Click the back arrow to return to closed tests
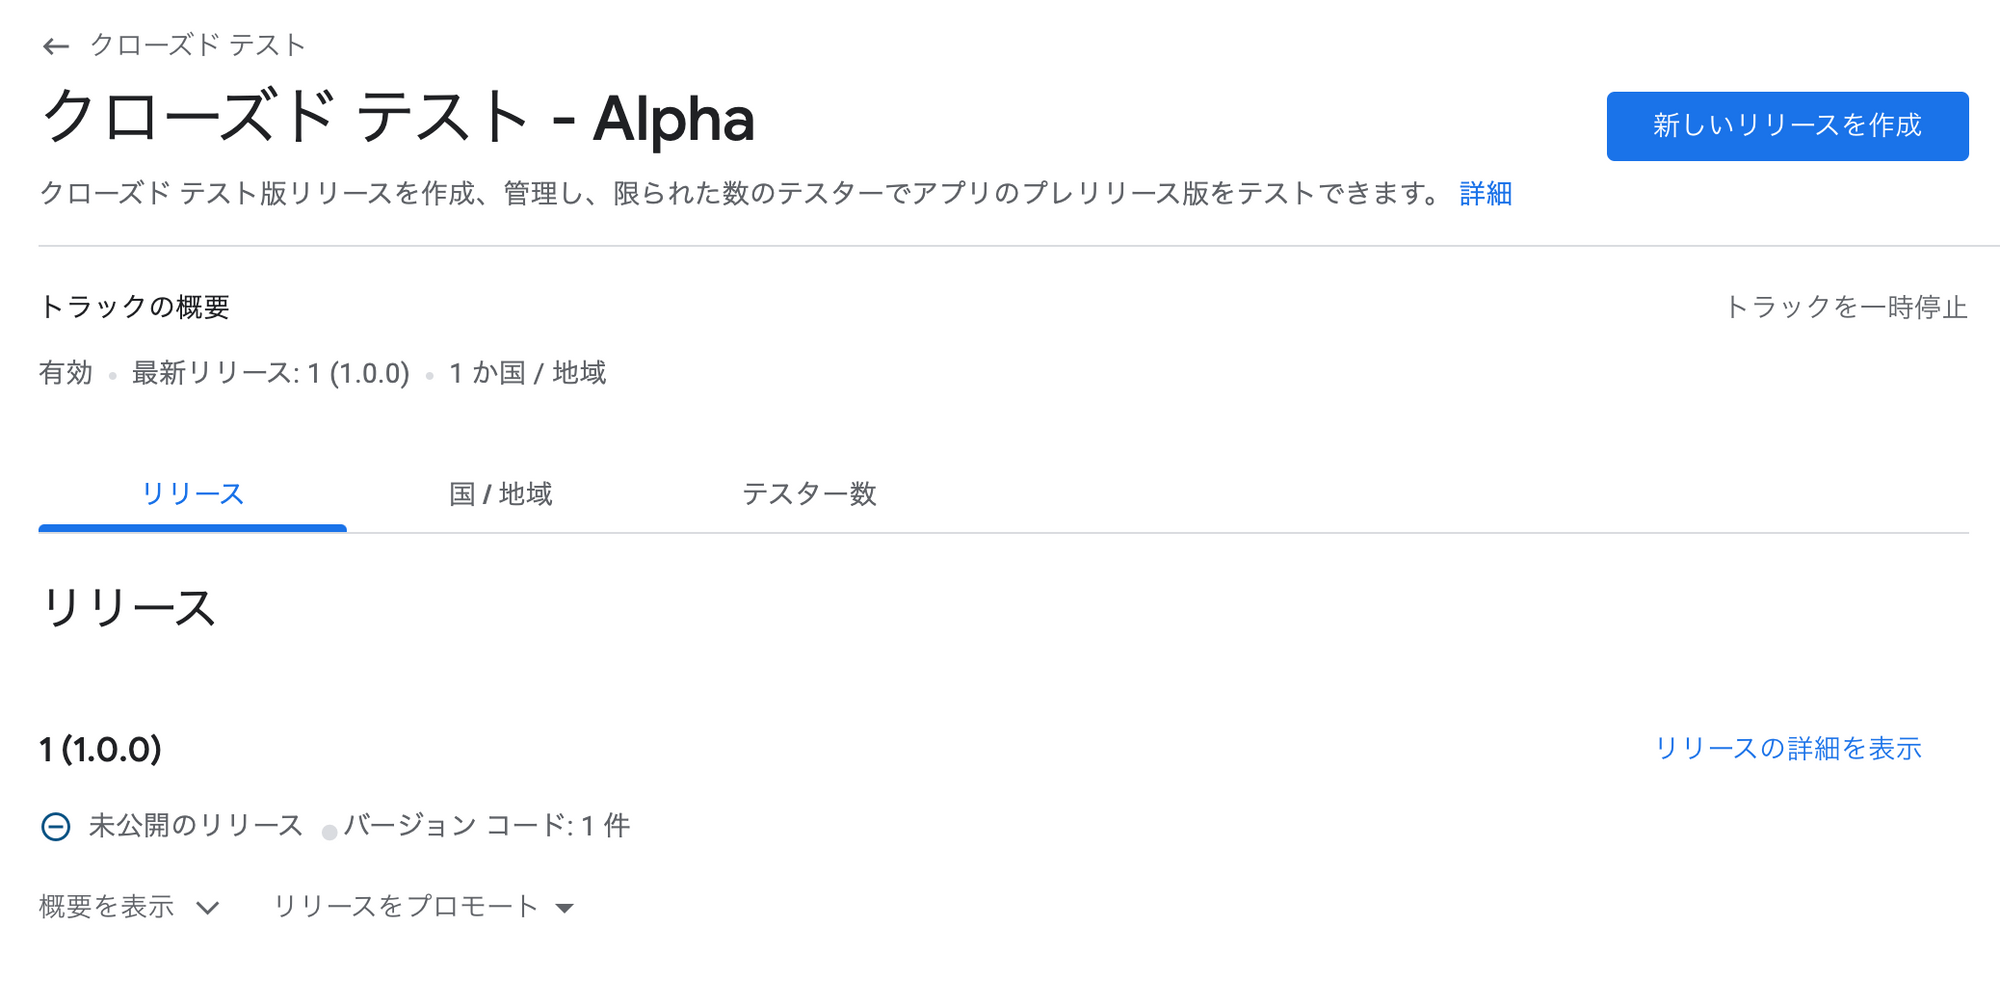This screenshot has width=2000, height=985. 56,45
